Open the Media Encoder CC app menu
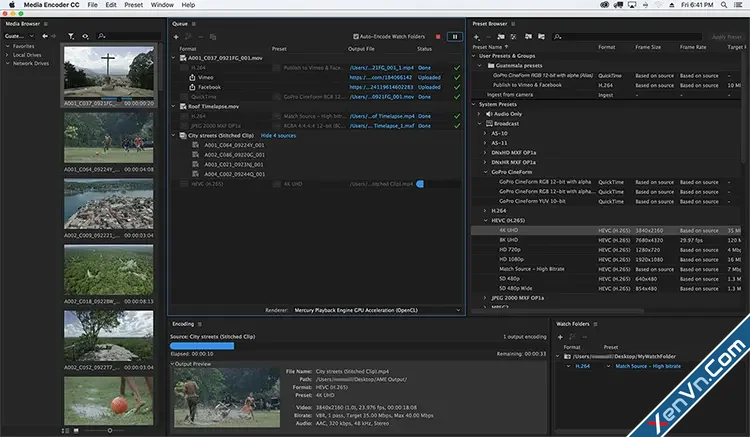This screenshot has height=437, width=750. pyautogui.click(x=51, y=5)
